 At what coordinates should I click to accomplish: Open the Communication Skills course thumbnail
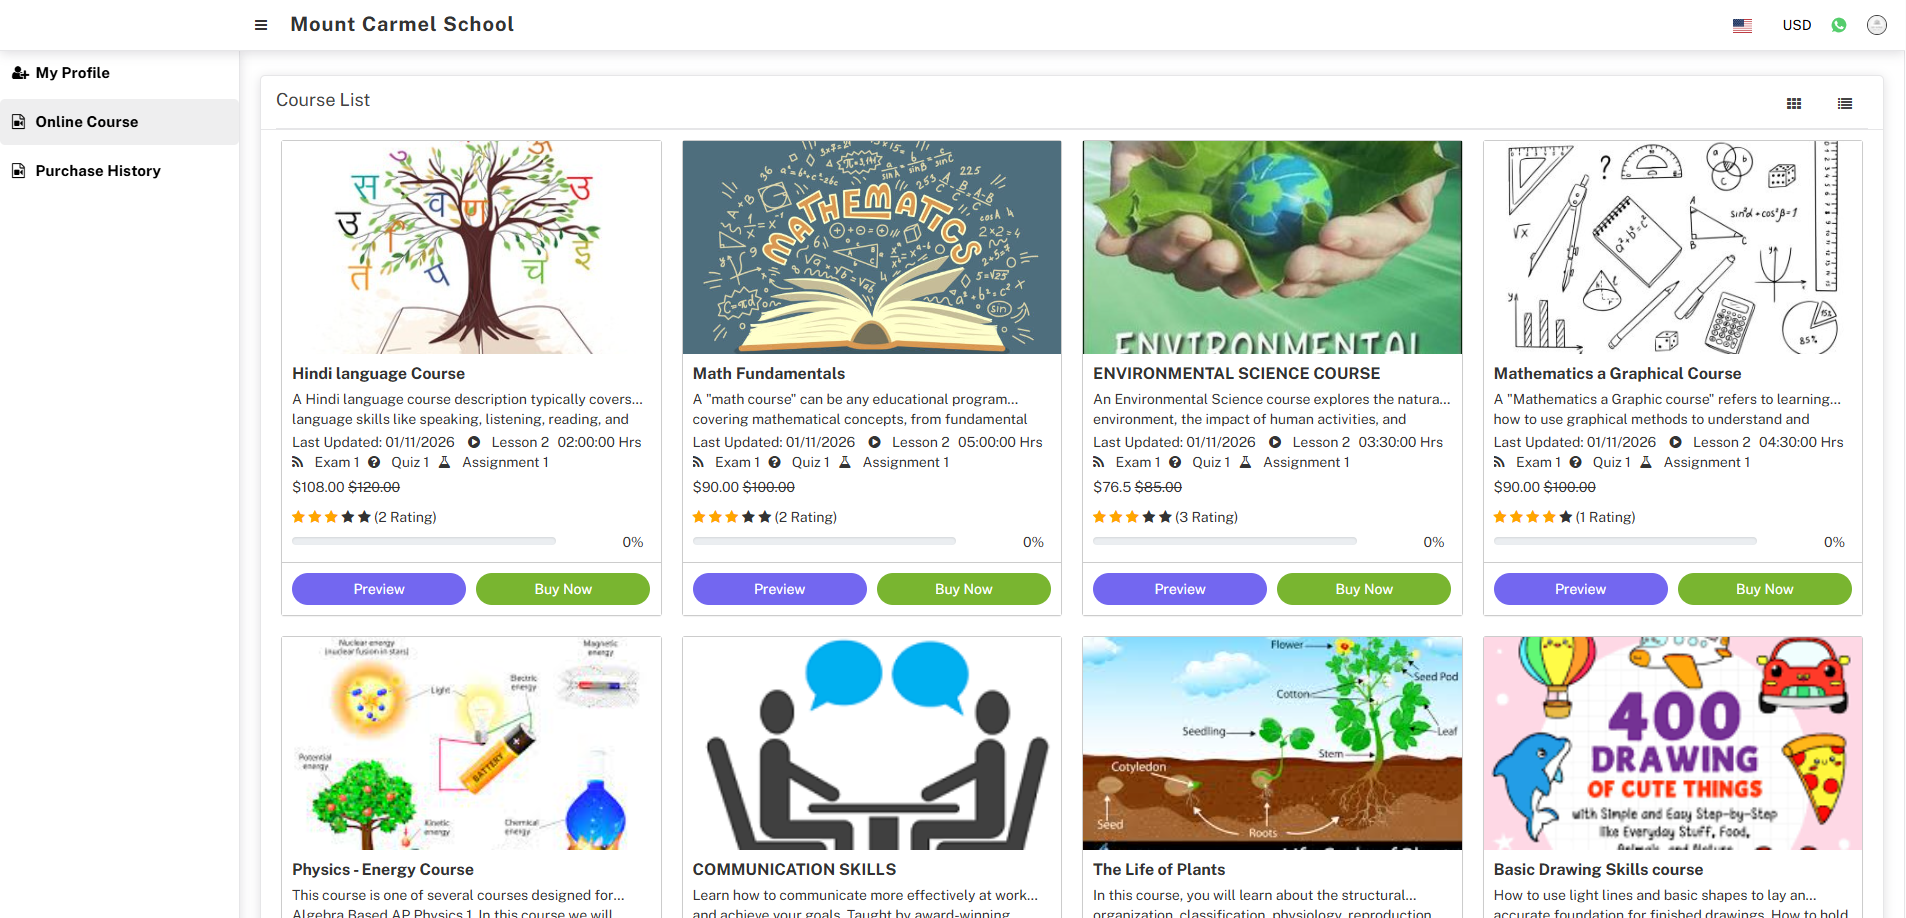[872, 743]
